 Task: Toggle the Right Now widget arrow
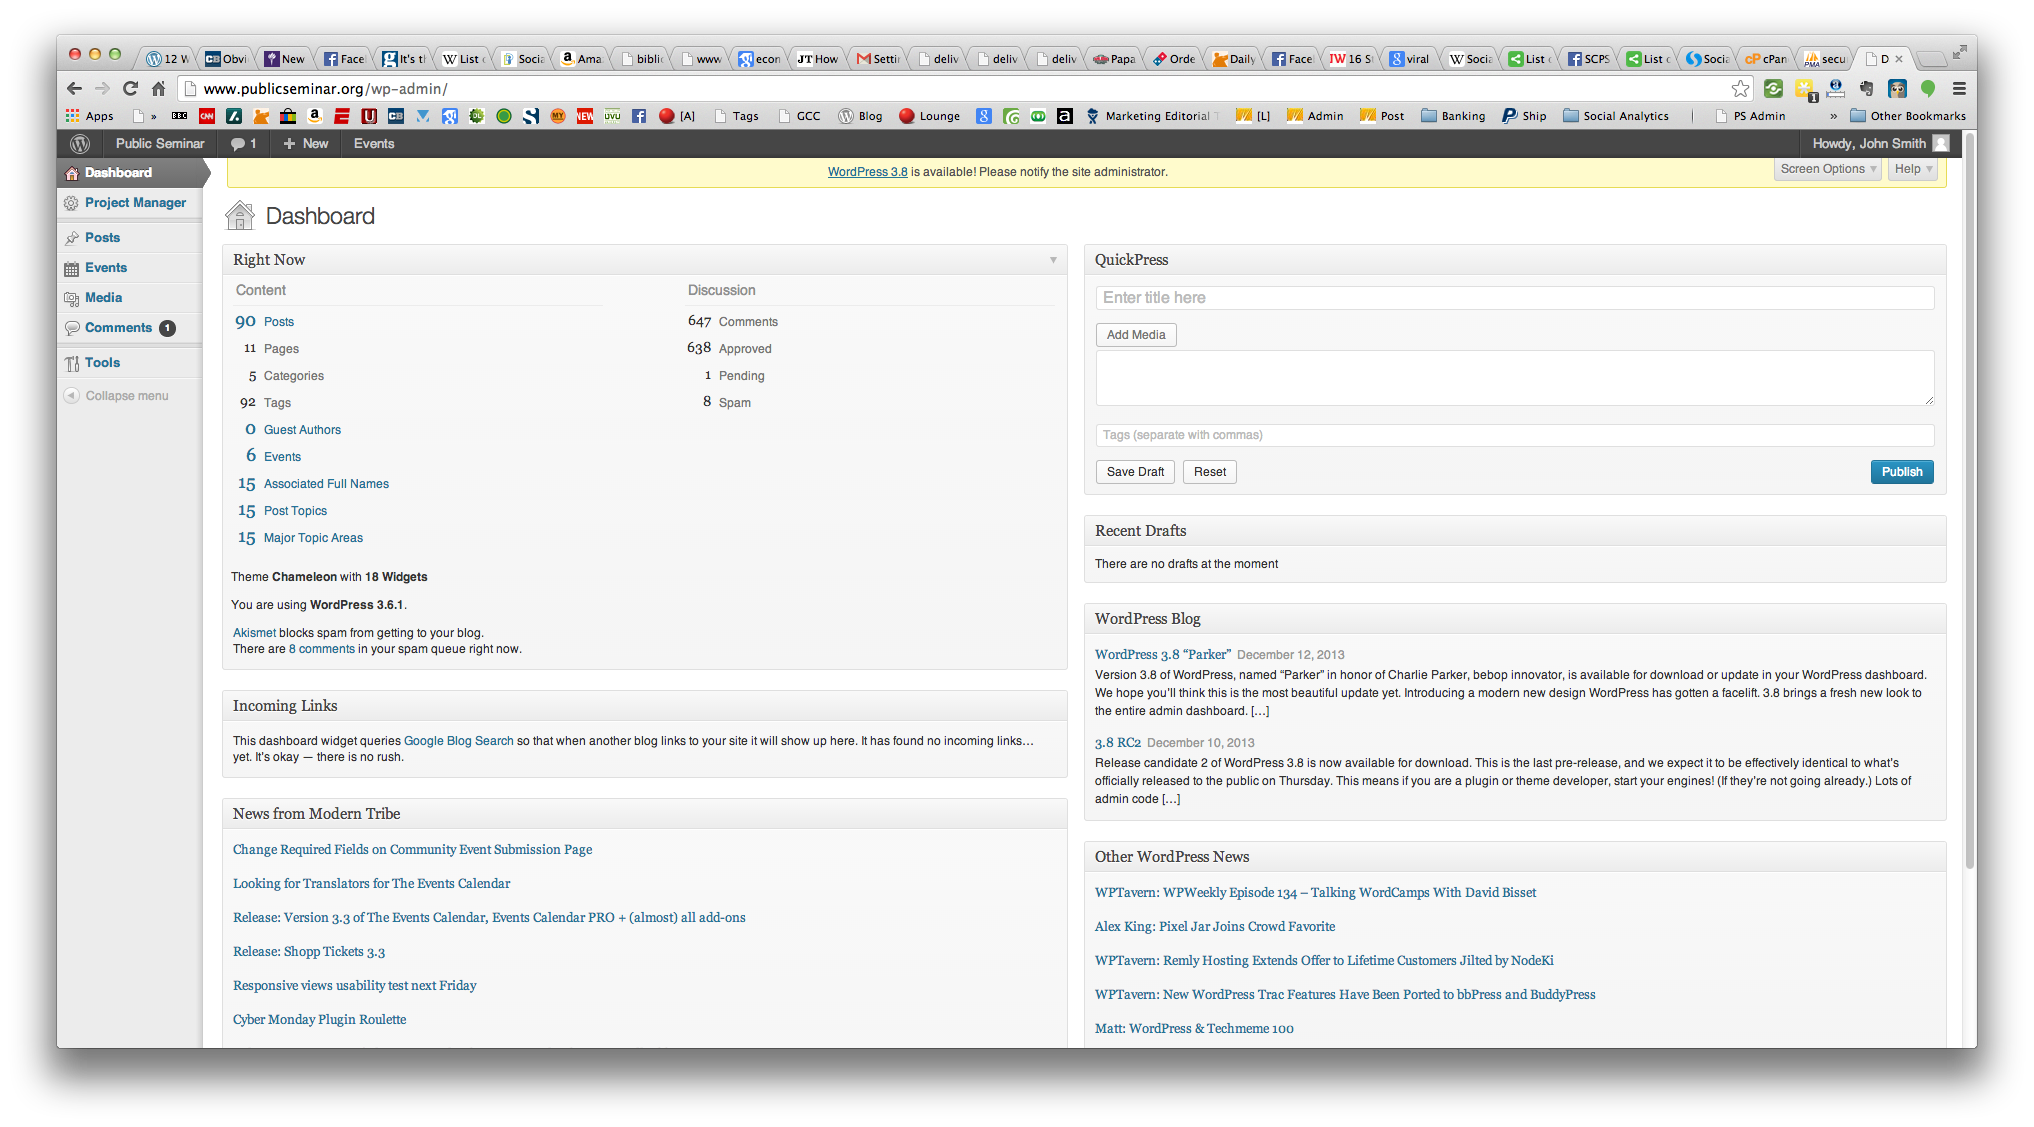point(1053,260)
